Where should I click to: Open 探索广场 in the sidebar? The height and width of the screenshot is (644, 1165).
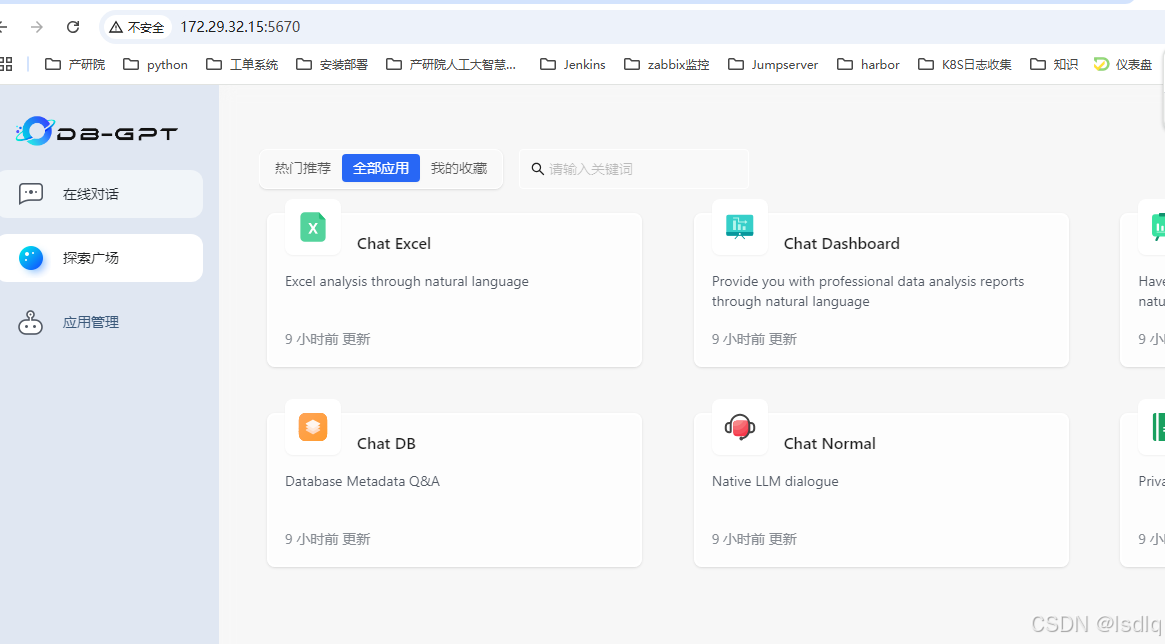tap(101, 258)
